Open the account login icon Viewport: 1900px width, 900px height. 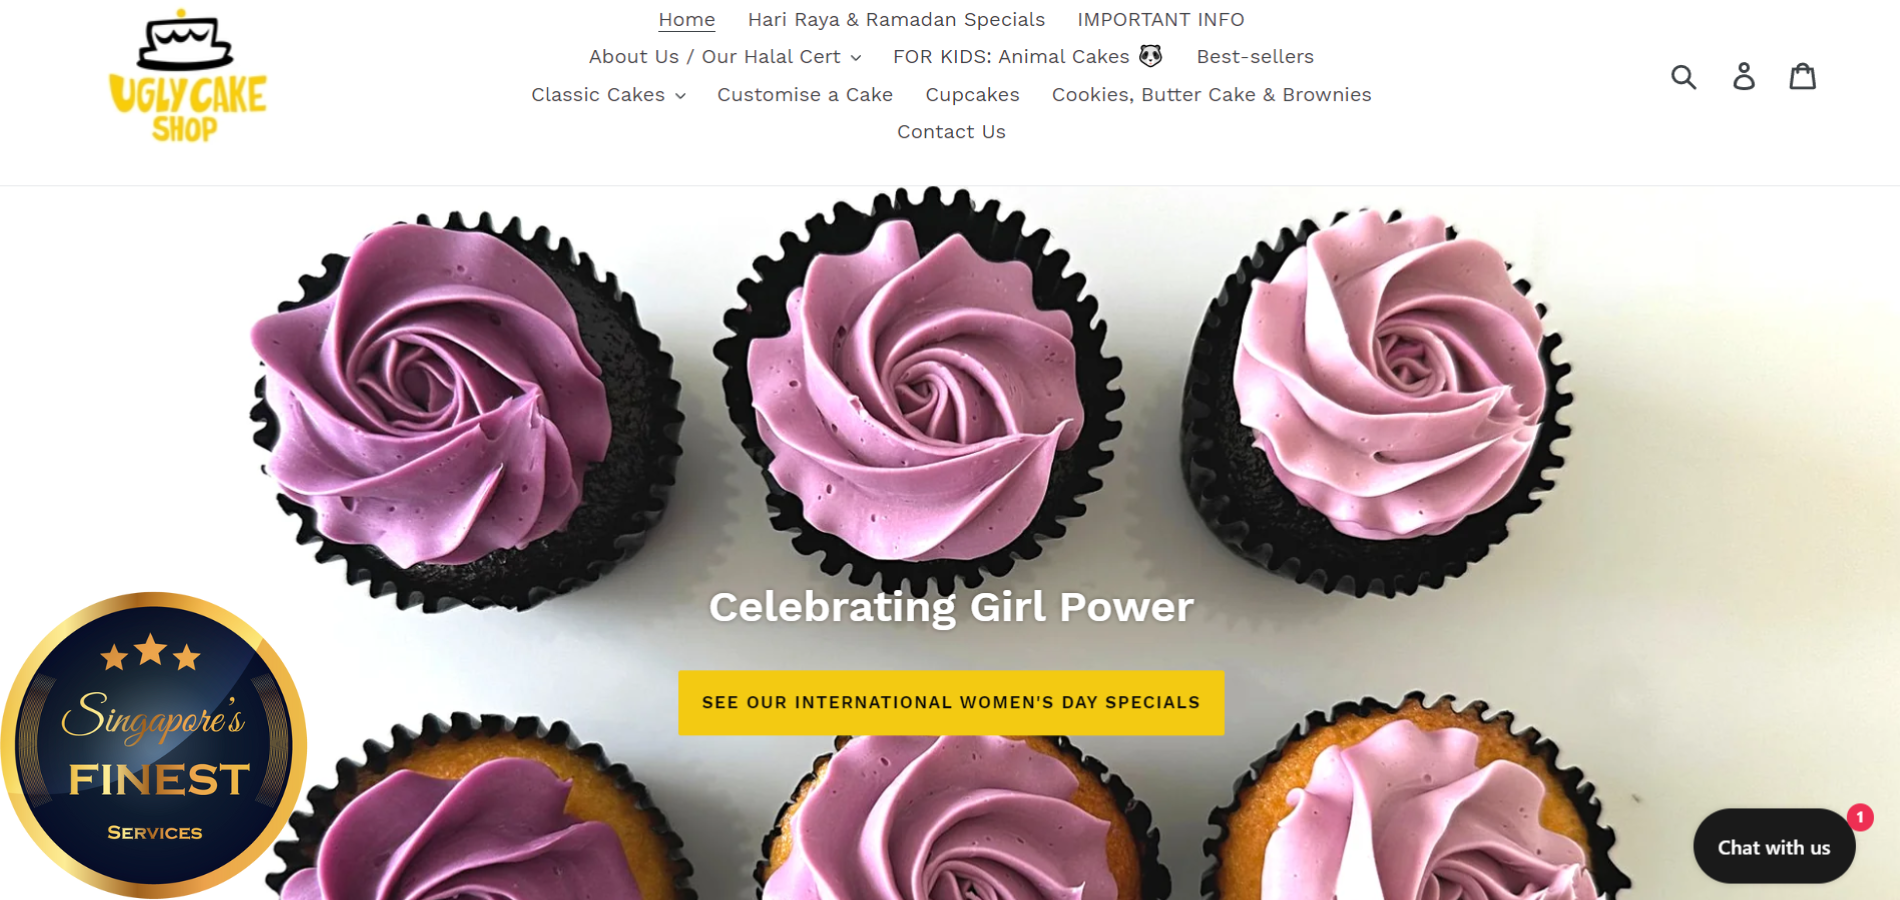[x=1744, y=77]
